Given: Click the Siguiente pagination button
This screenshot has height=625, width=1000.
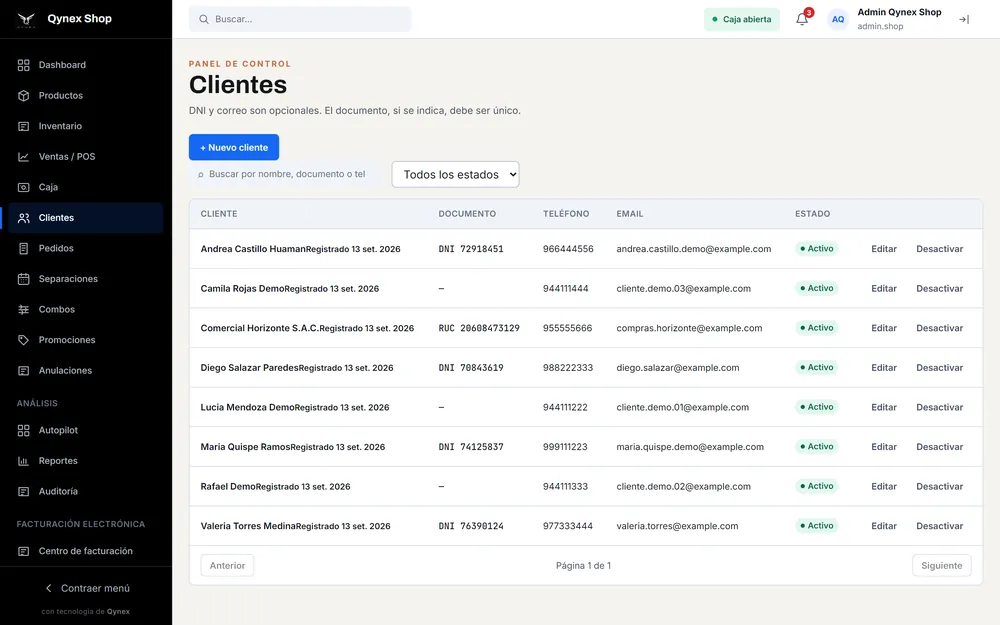Looking at the screenshot, I should (941, 566).
